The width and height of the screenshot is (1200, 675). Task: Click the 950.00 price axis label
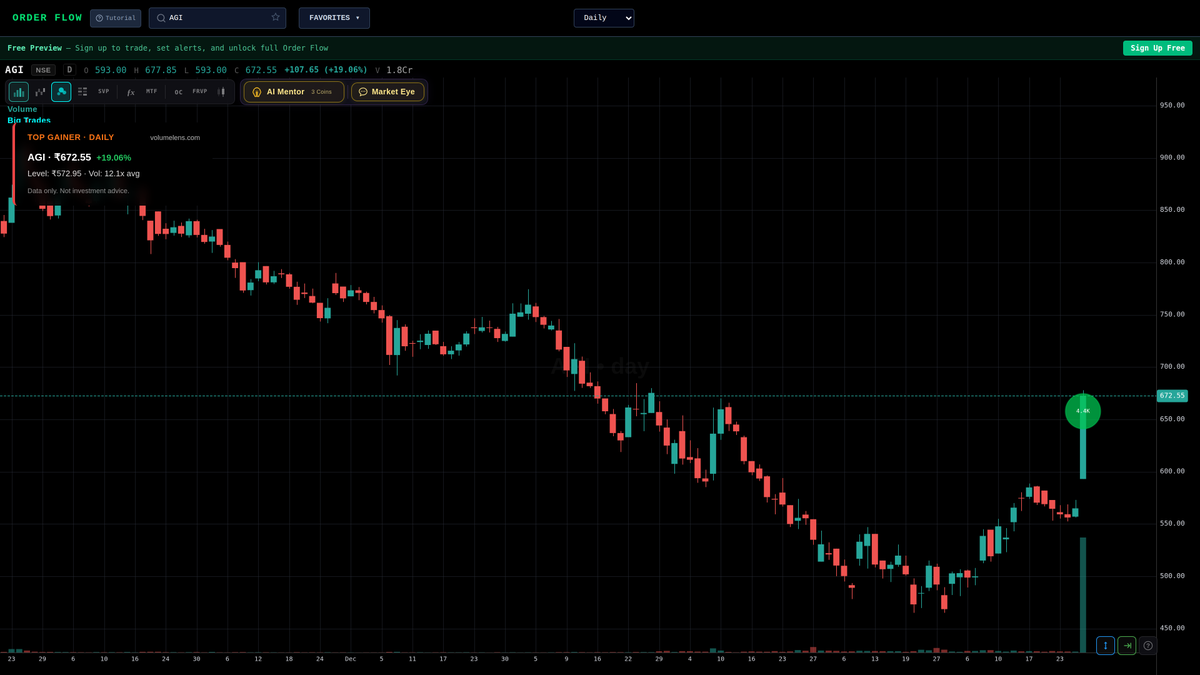click(1172, 105)
